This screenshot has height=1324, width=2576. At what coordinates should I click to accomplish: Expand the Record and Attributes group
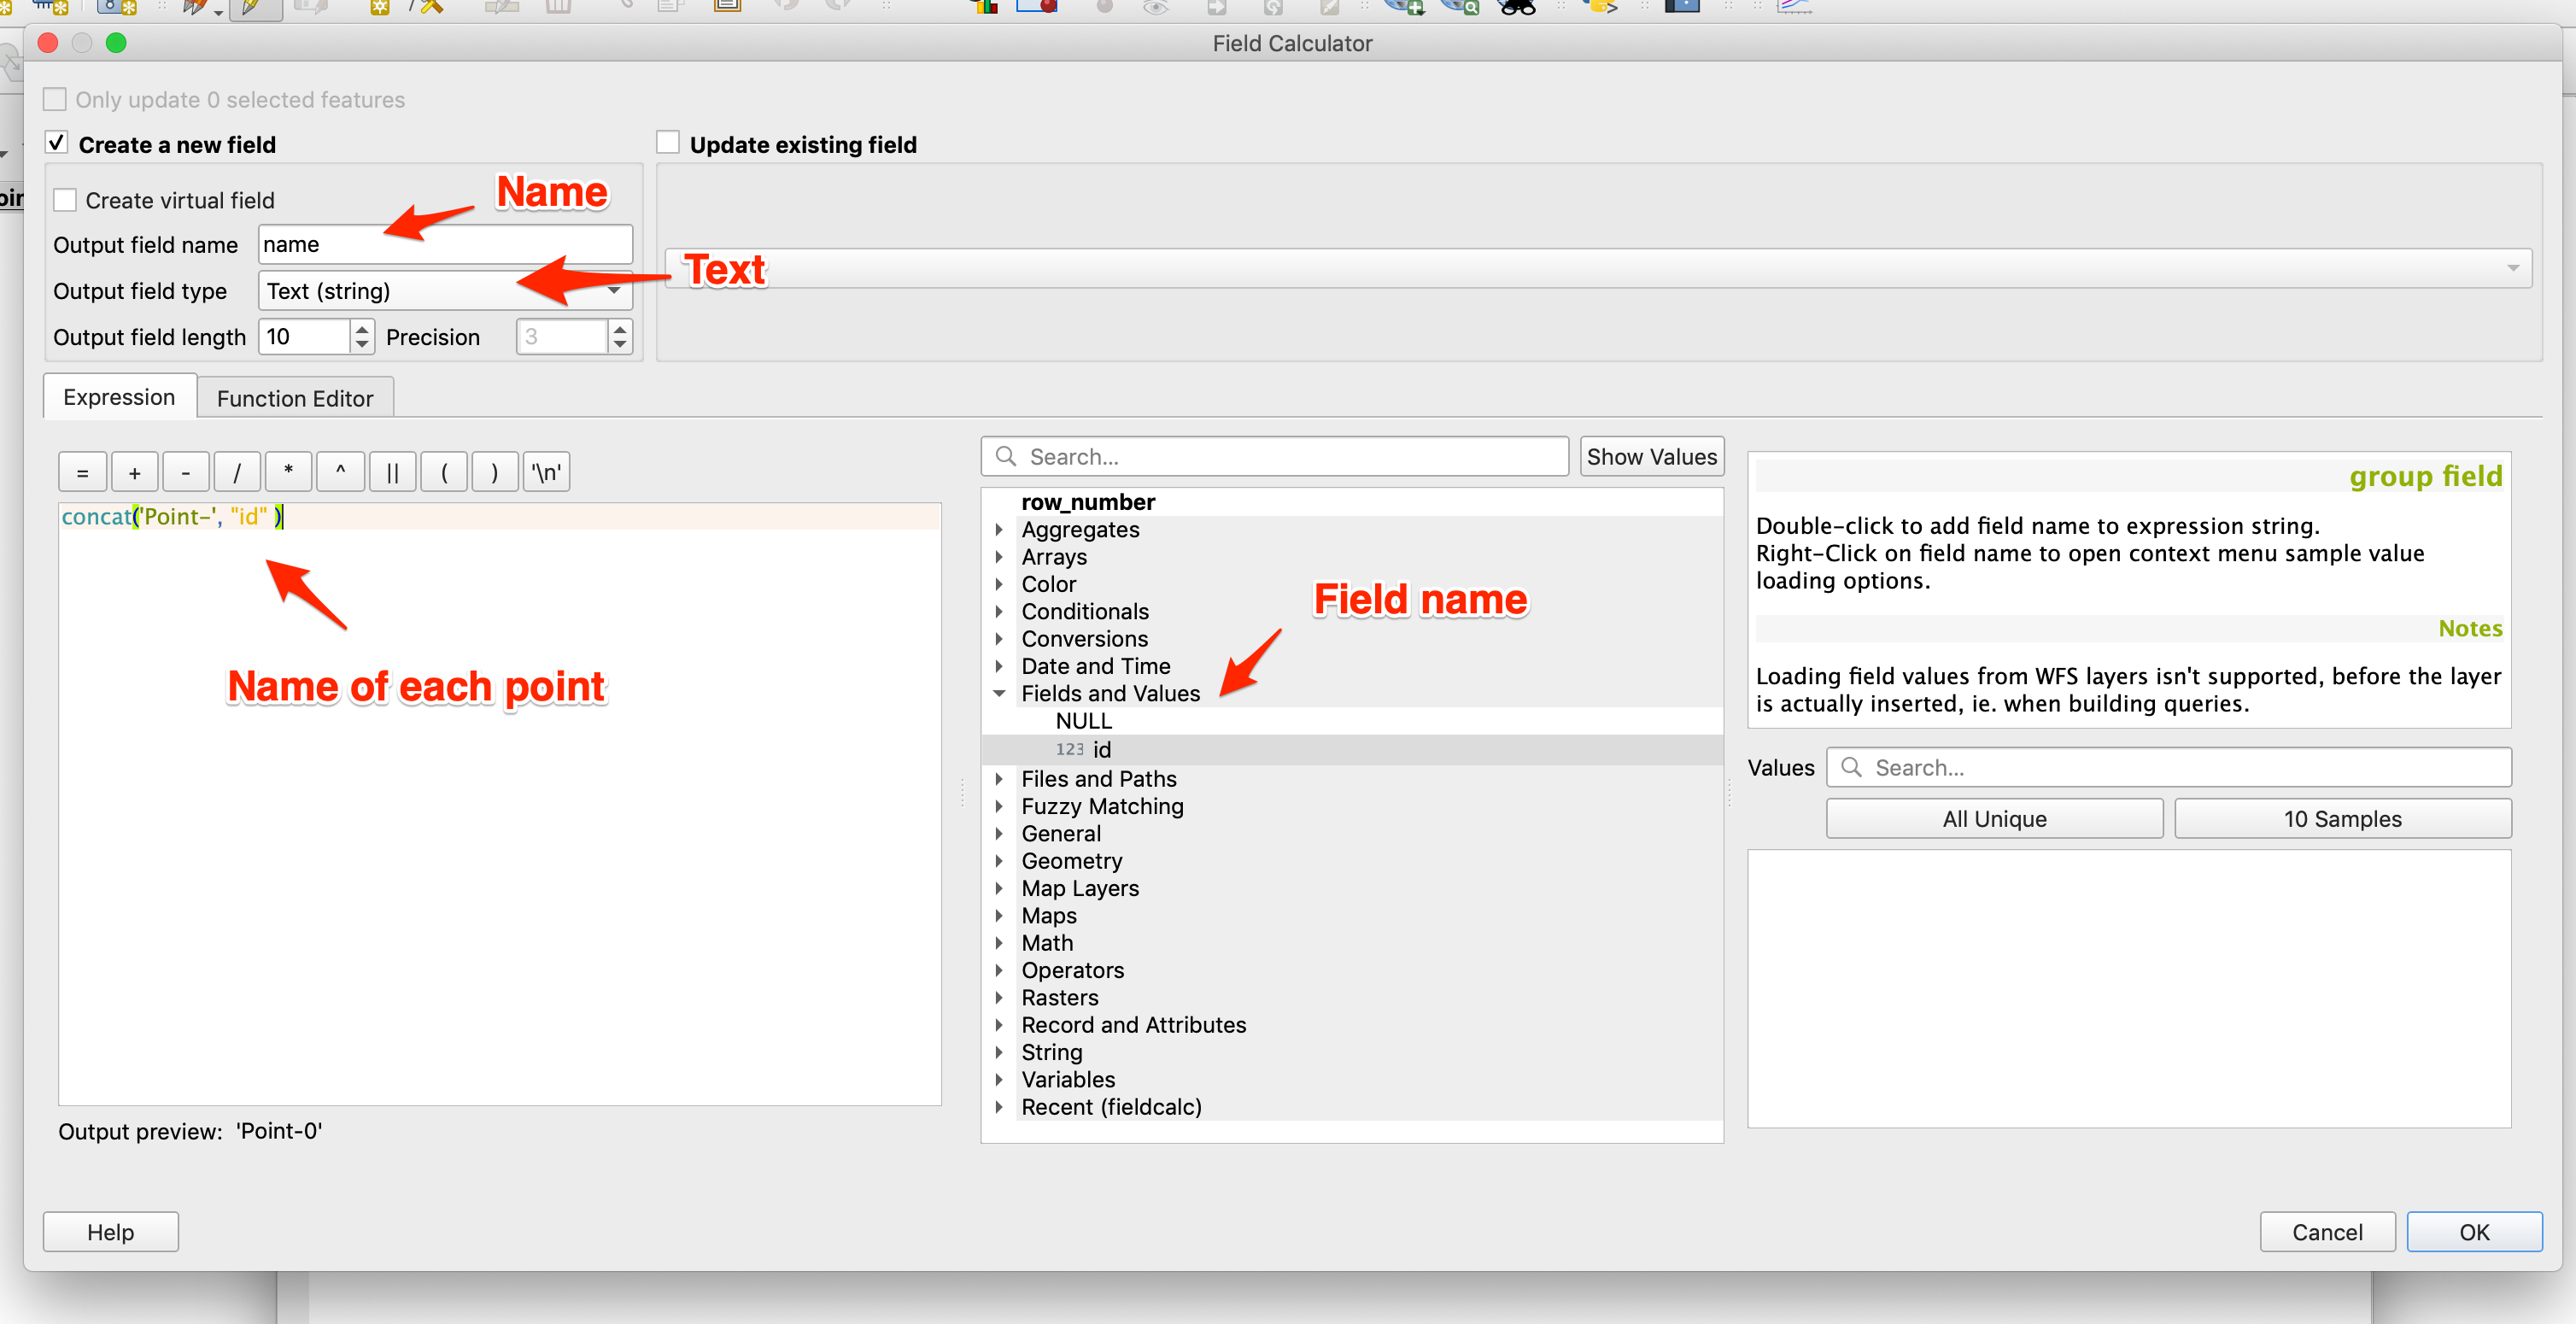pyautogui.click(x=999, y=1025)
